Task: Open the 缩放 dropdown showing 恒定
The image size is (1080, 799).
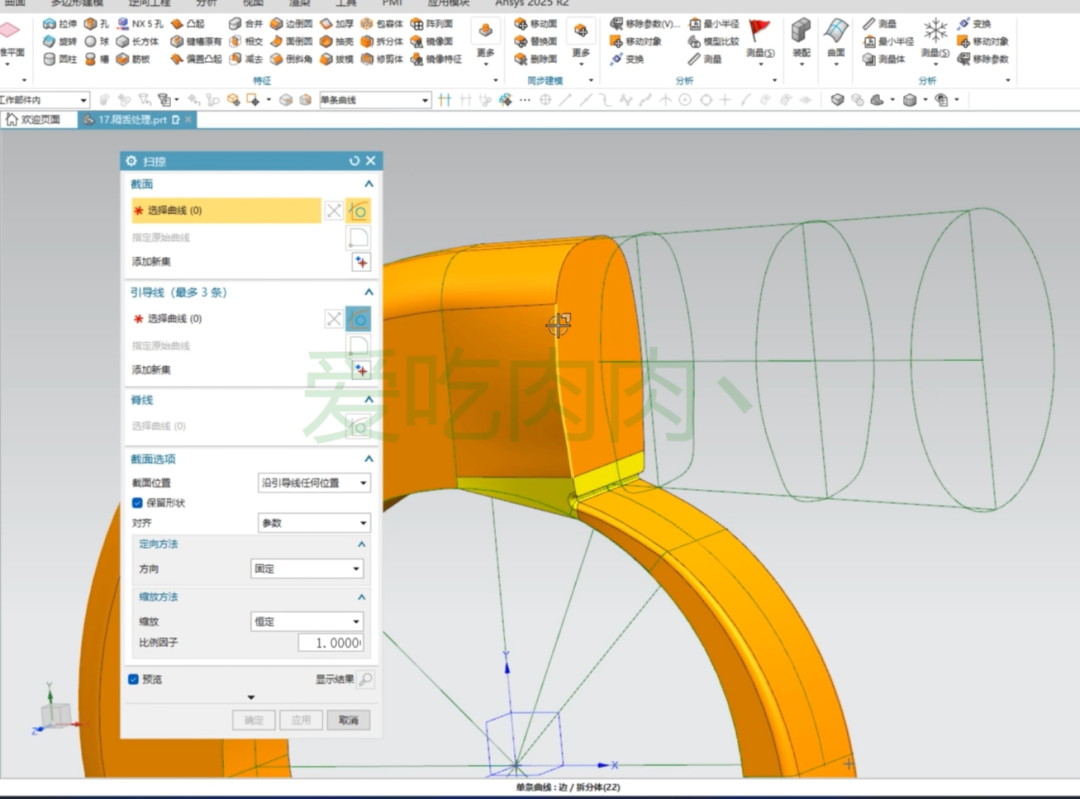Action: (307, 621)
